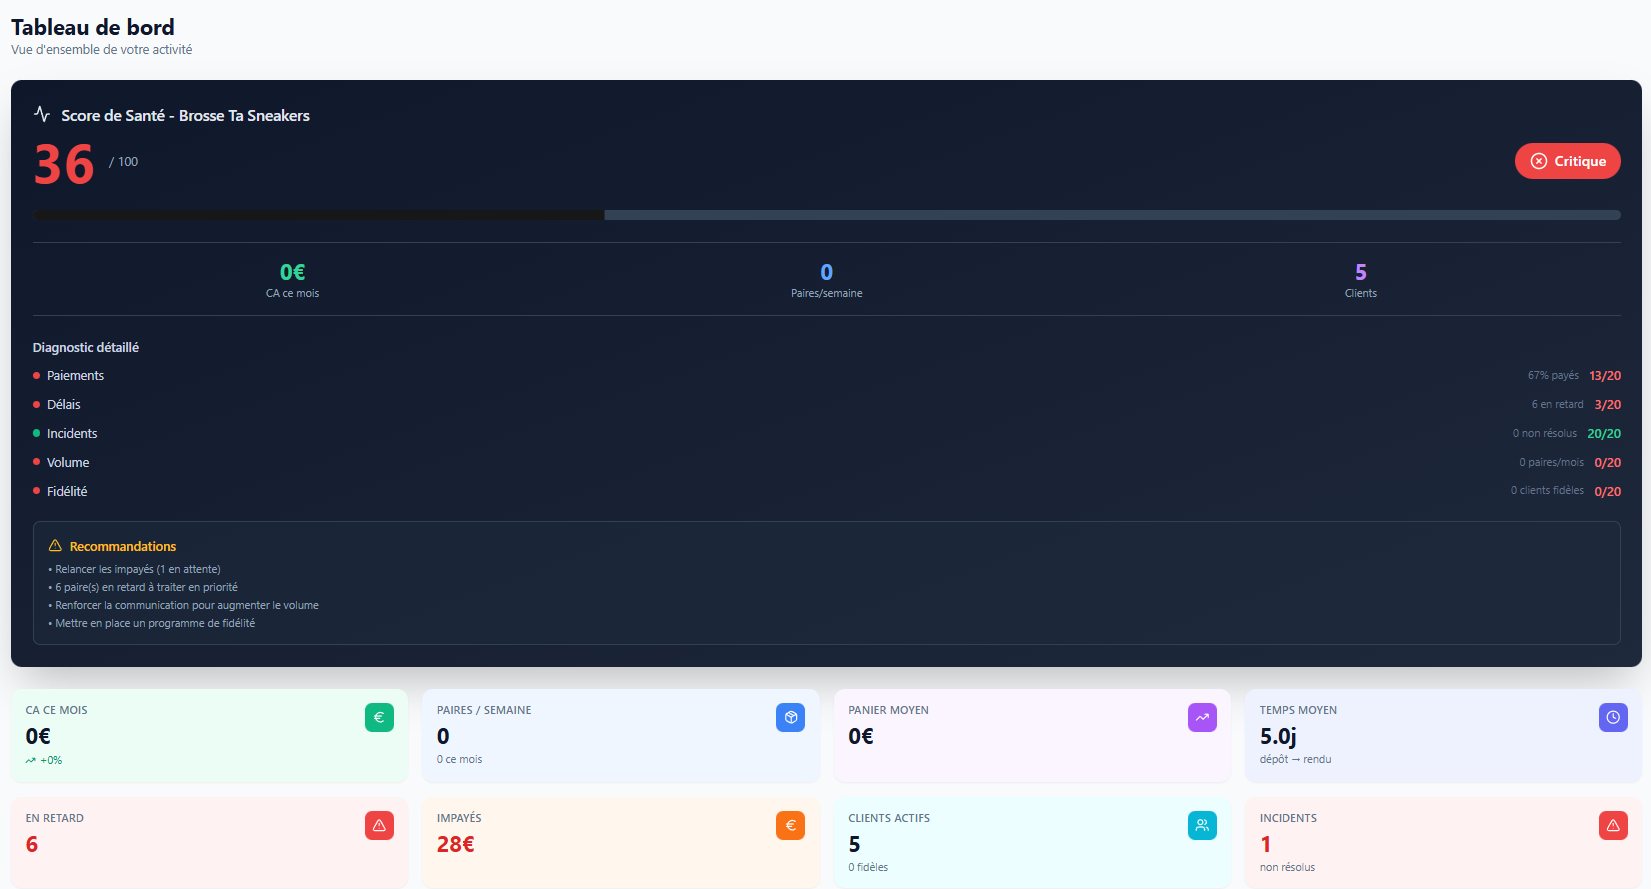Click the red warning icon in INCIDENTS card
The image size is (1651, 889).
tap(1613, 825)
